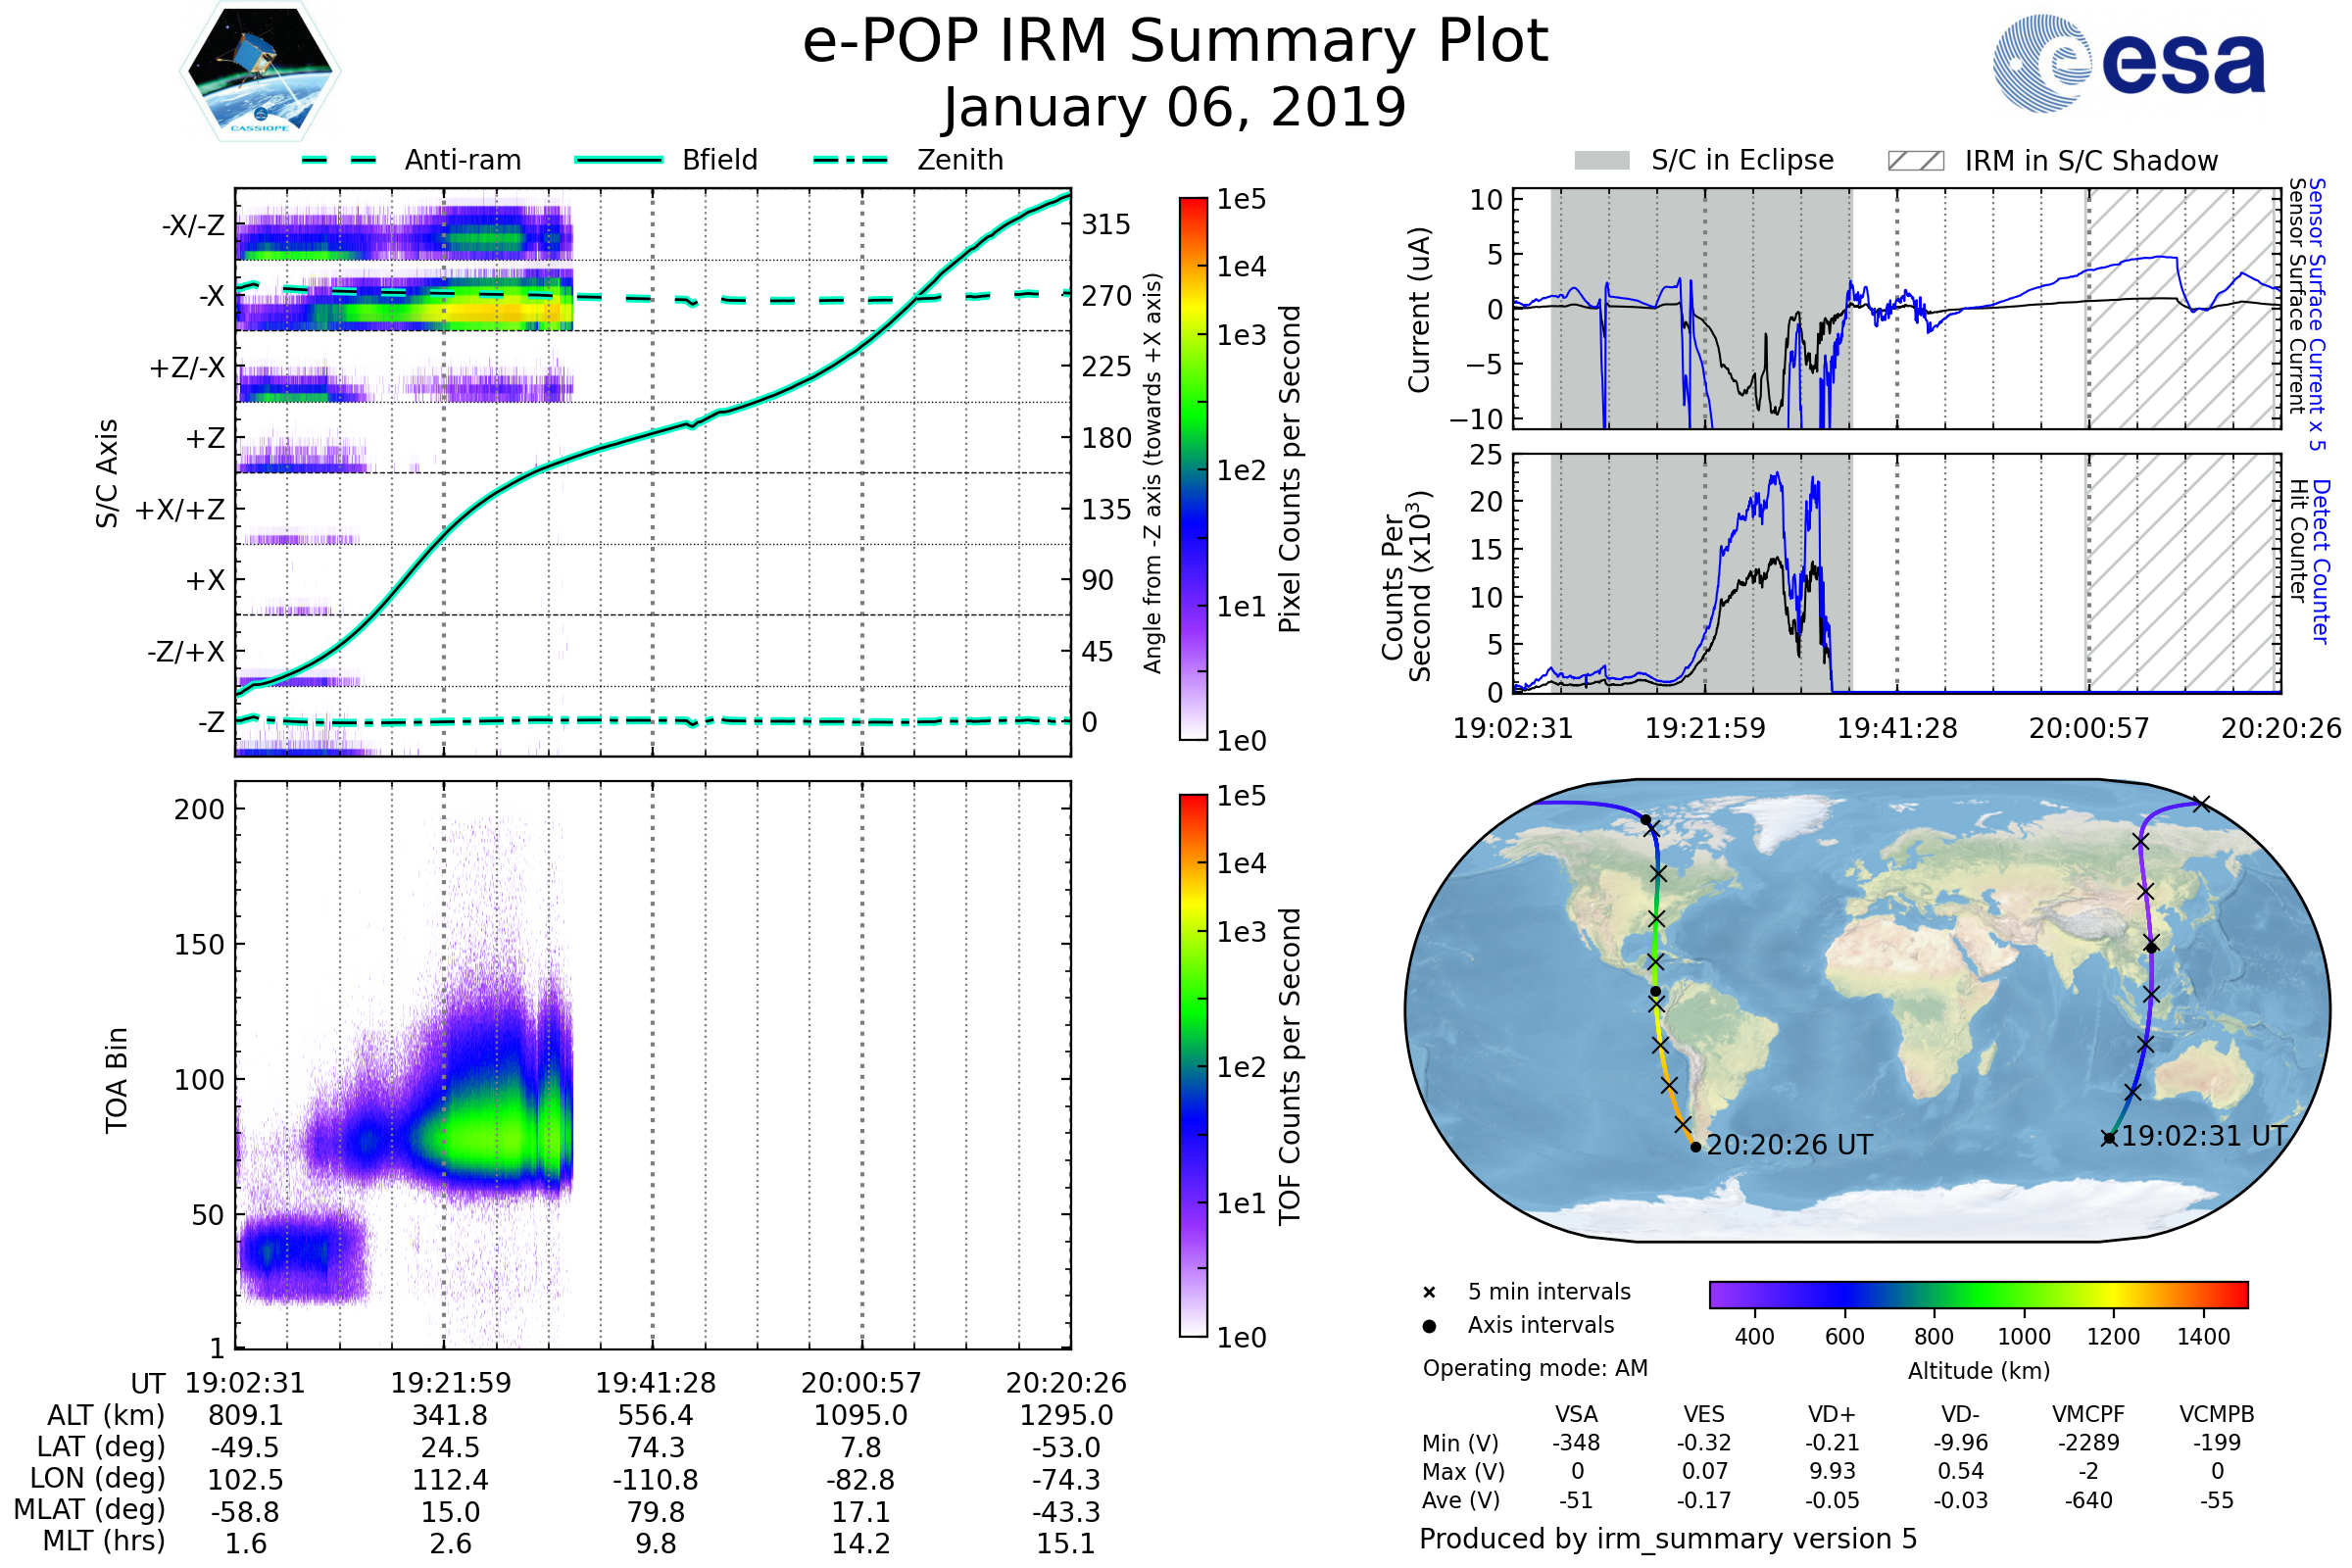The width and height of the screenshot is (2352, 1568).
Task: Click the IRM in S/C Shadow hatched patch
Action: point(1916,161)
